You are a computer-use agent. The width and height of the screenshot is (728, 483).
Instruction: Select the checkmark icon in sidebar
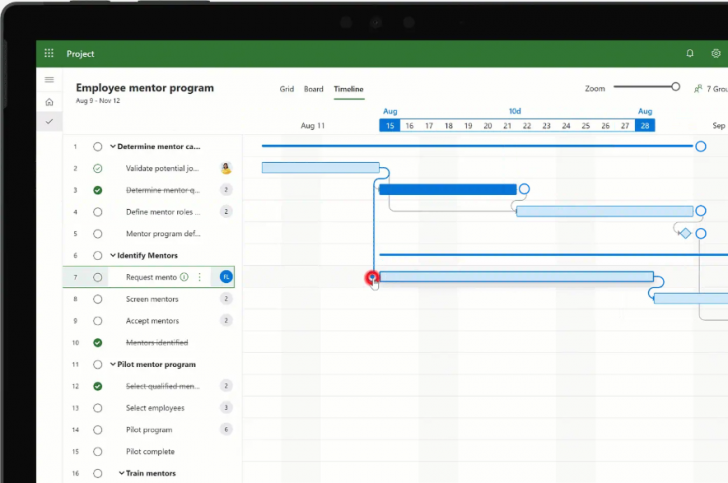49,122
